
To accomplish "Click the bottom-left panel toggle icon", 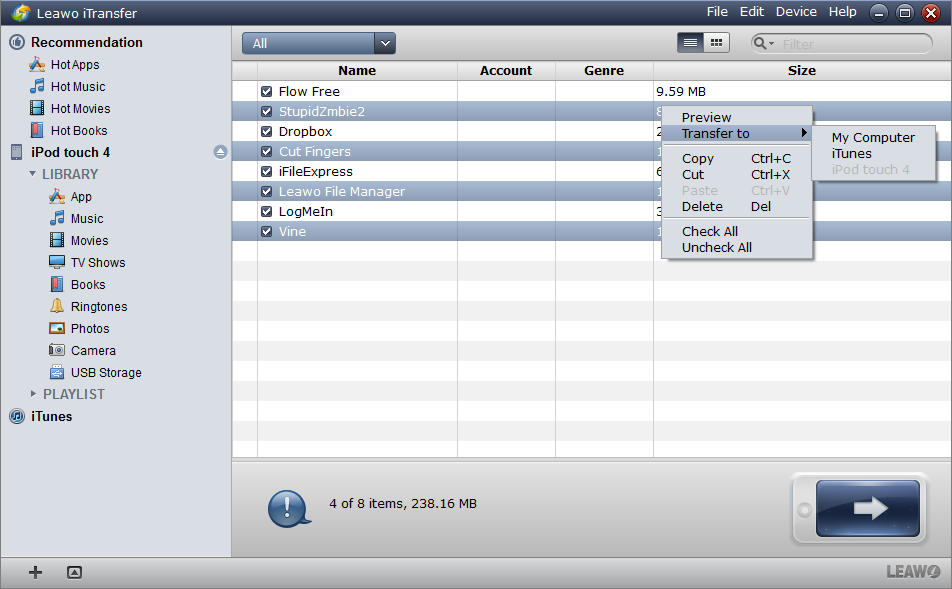I will pos(74,572).
